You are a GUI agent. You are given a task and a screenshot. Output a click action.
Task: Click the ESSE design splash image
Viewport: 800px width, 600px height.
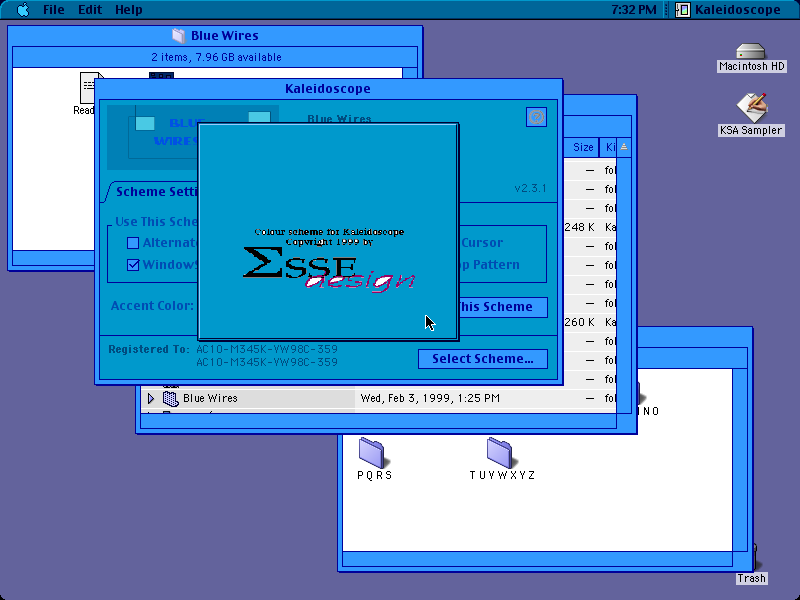(x=328, y=232)
